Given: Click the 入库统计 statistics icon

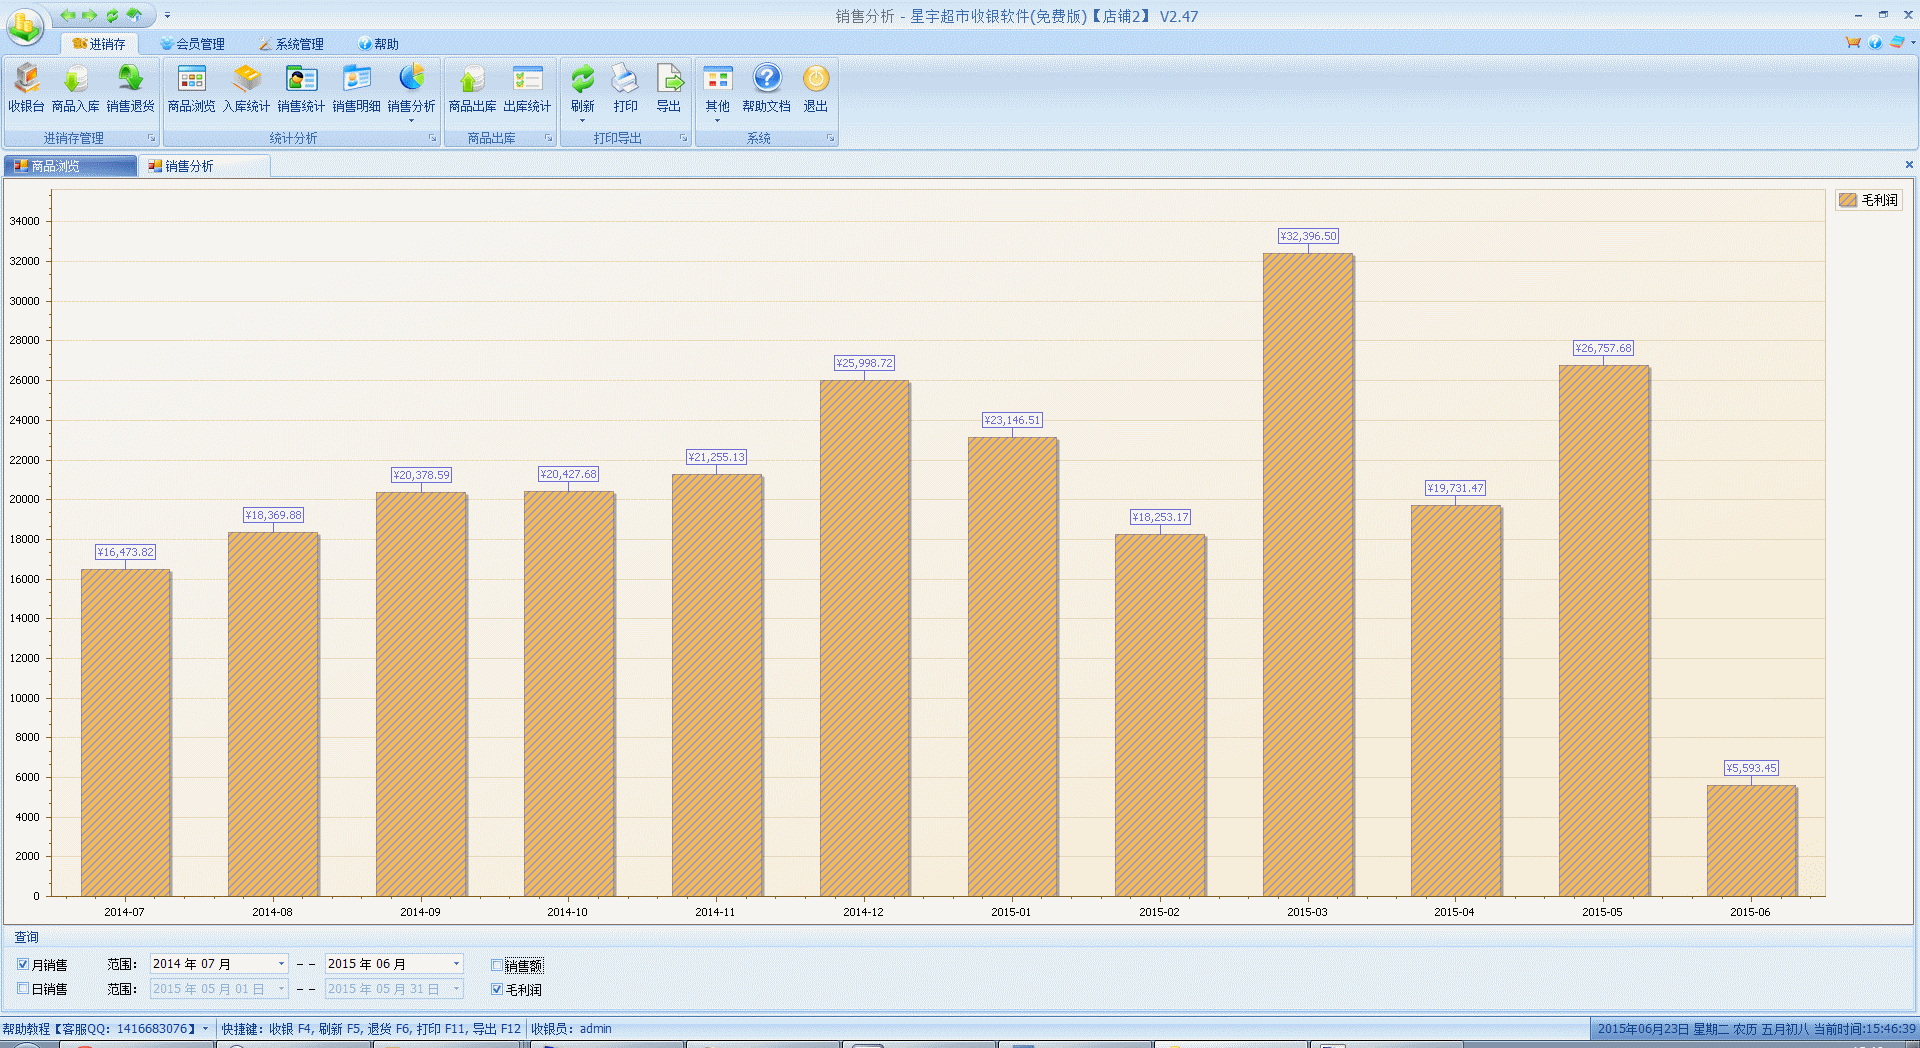Looking at the screenshot, I should [x=246, y=89].
